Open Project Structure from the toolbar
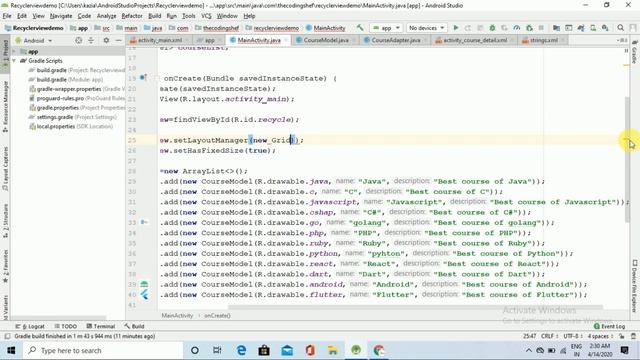640x360 pixels. 556,28
